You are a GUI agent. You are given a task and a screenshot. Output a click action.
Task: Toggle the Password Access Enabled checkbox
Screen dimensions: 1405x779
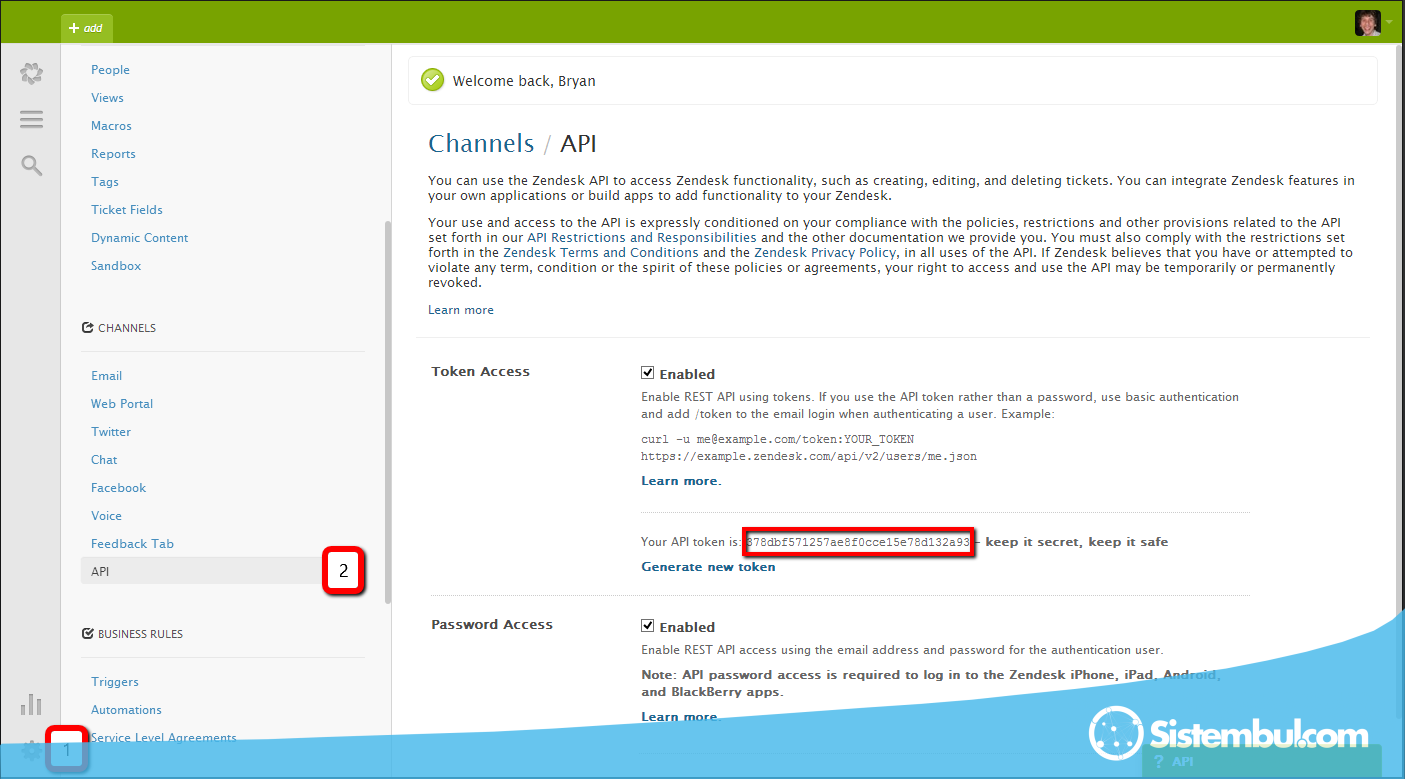[x=648, y=626]
